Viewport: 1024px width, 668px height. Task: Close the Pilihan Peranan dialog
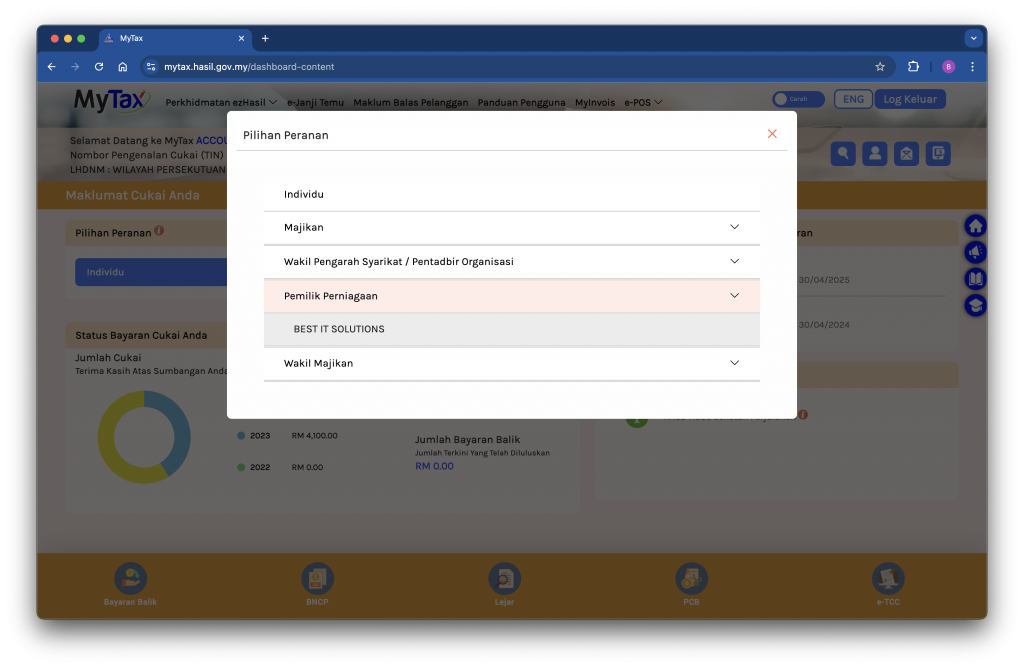point(772,134)
